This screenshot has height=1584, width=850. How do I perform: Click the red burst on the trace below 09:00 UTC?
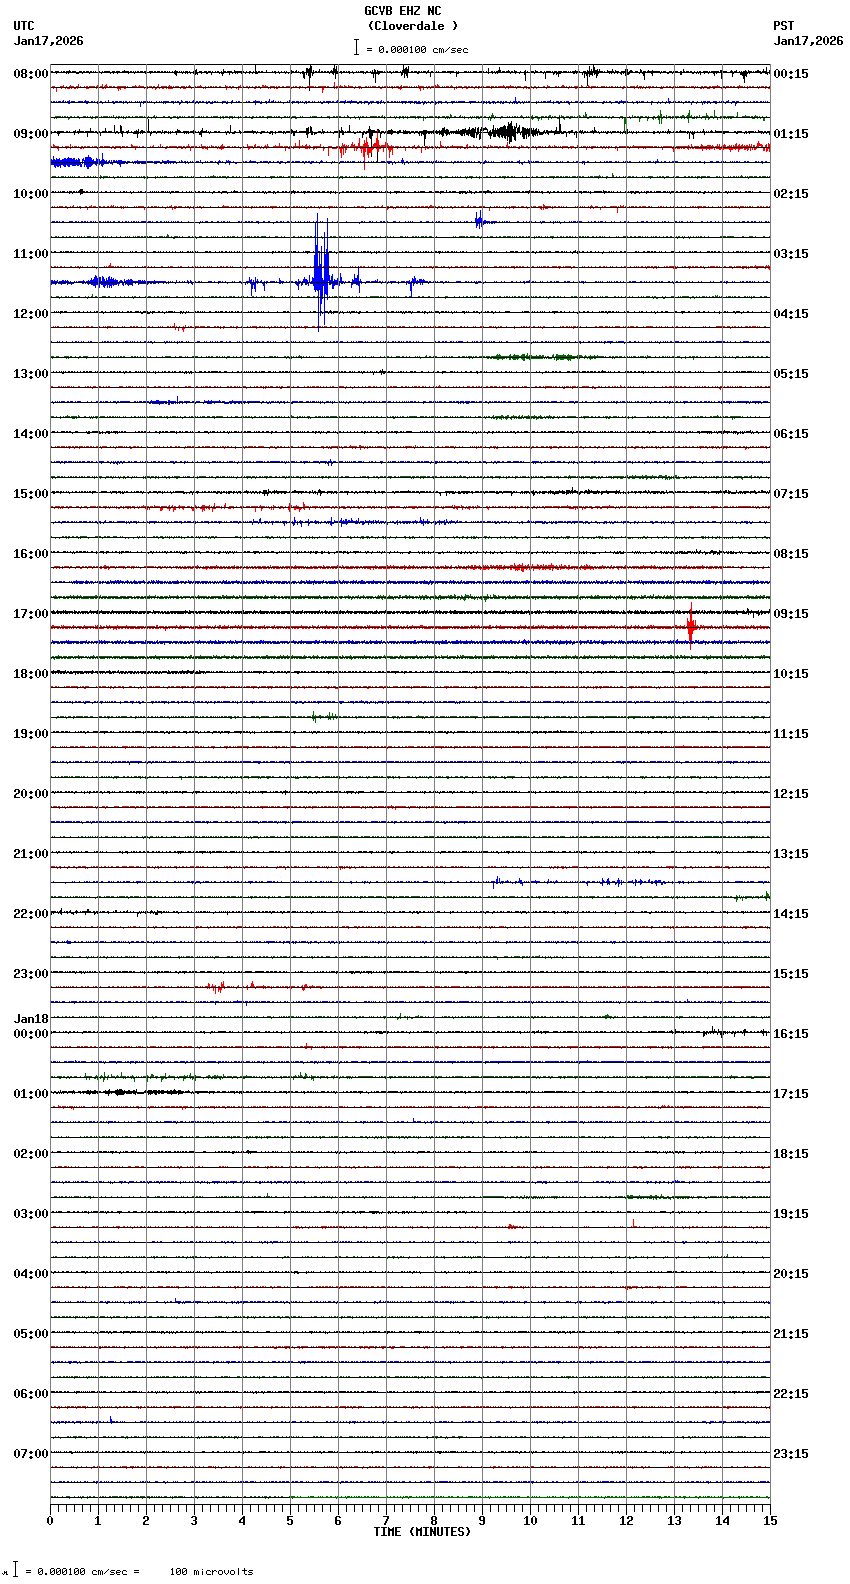tap(368, 148)
